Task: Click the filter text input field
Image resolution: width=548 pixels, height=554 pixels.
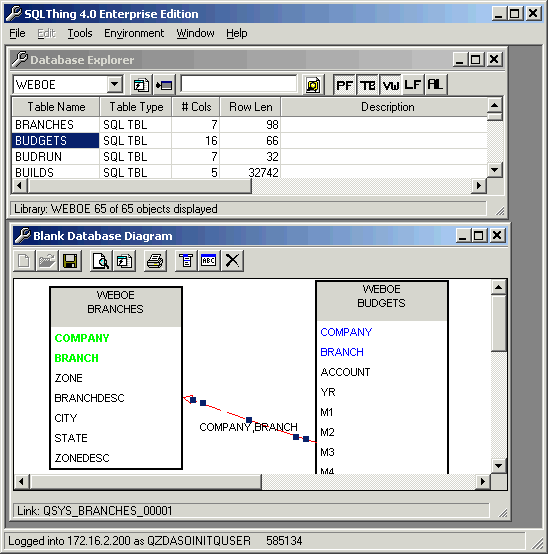Action: 239,84
